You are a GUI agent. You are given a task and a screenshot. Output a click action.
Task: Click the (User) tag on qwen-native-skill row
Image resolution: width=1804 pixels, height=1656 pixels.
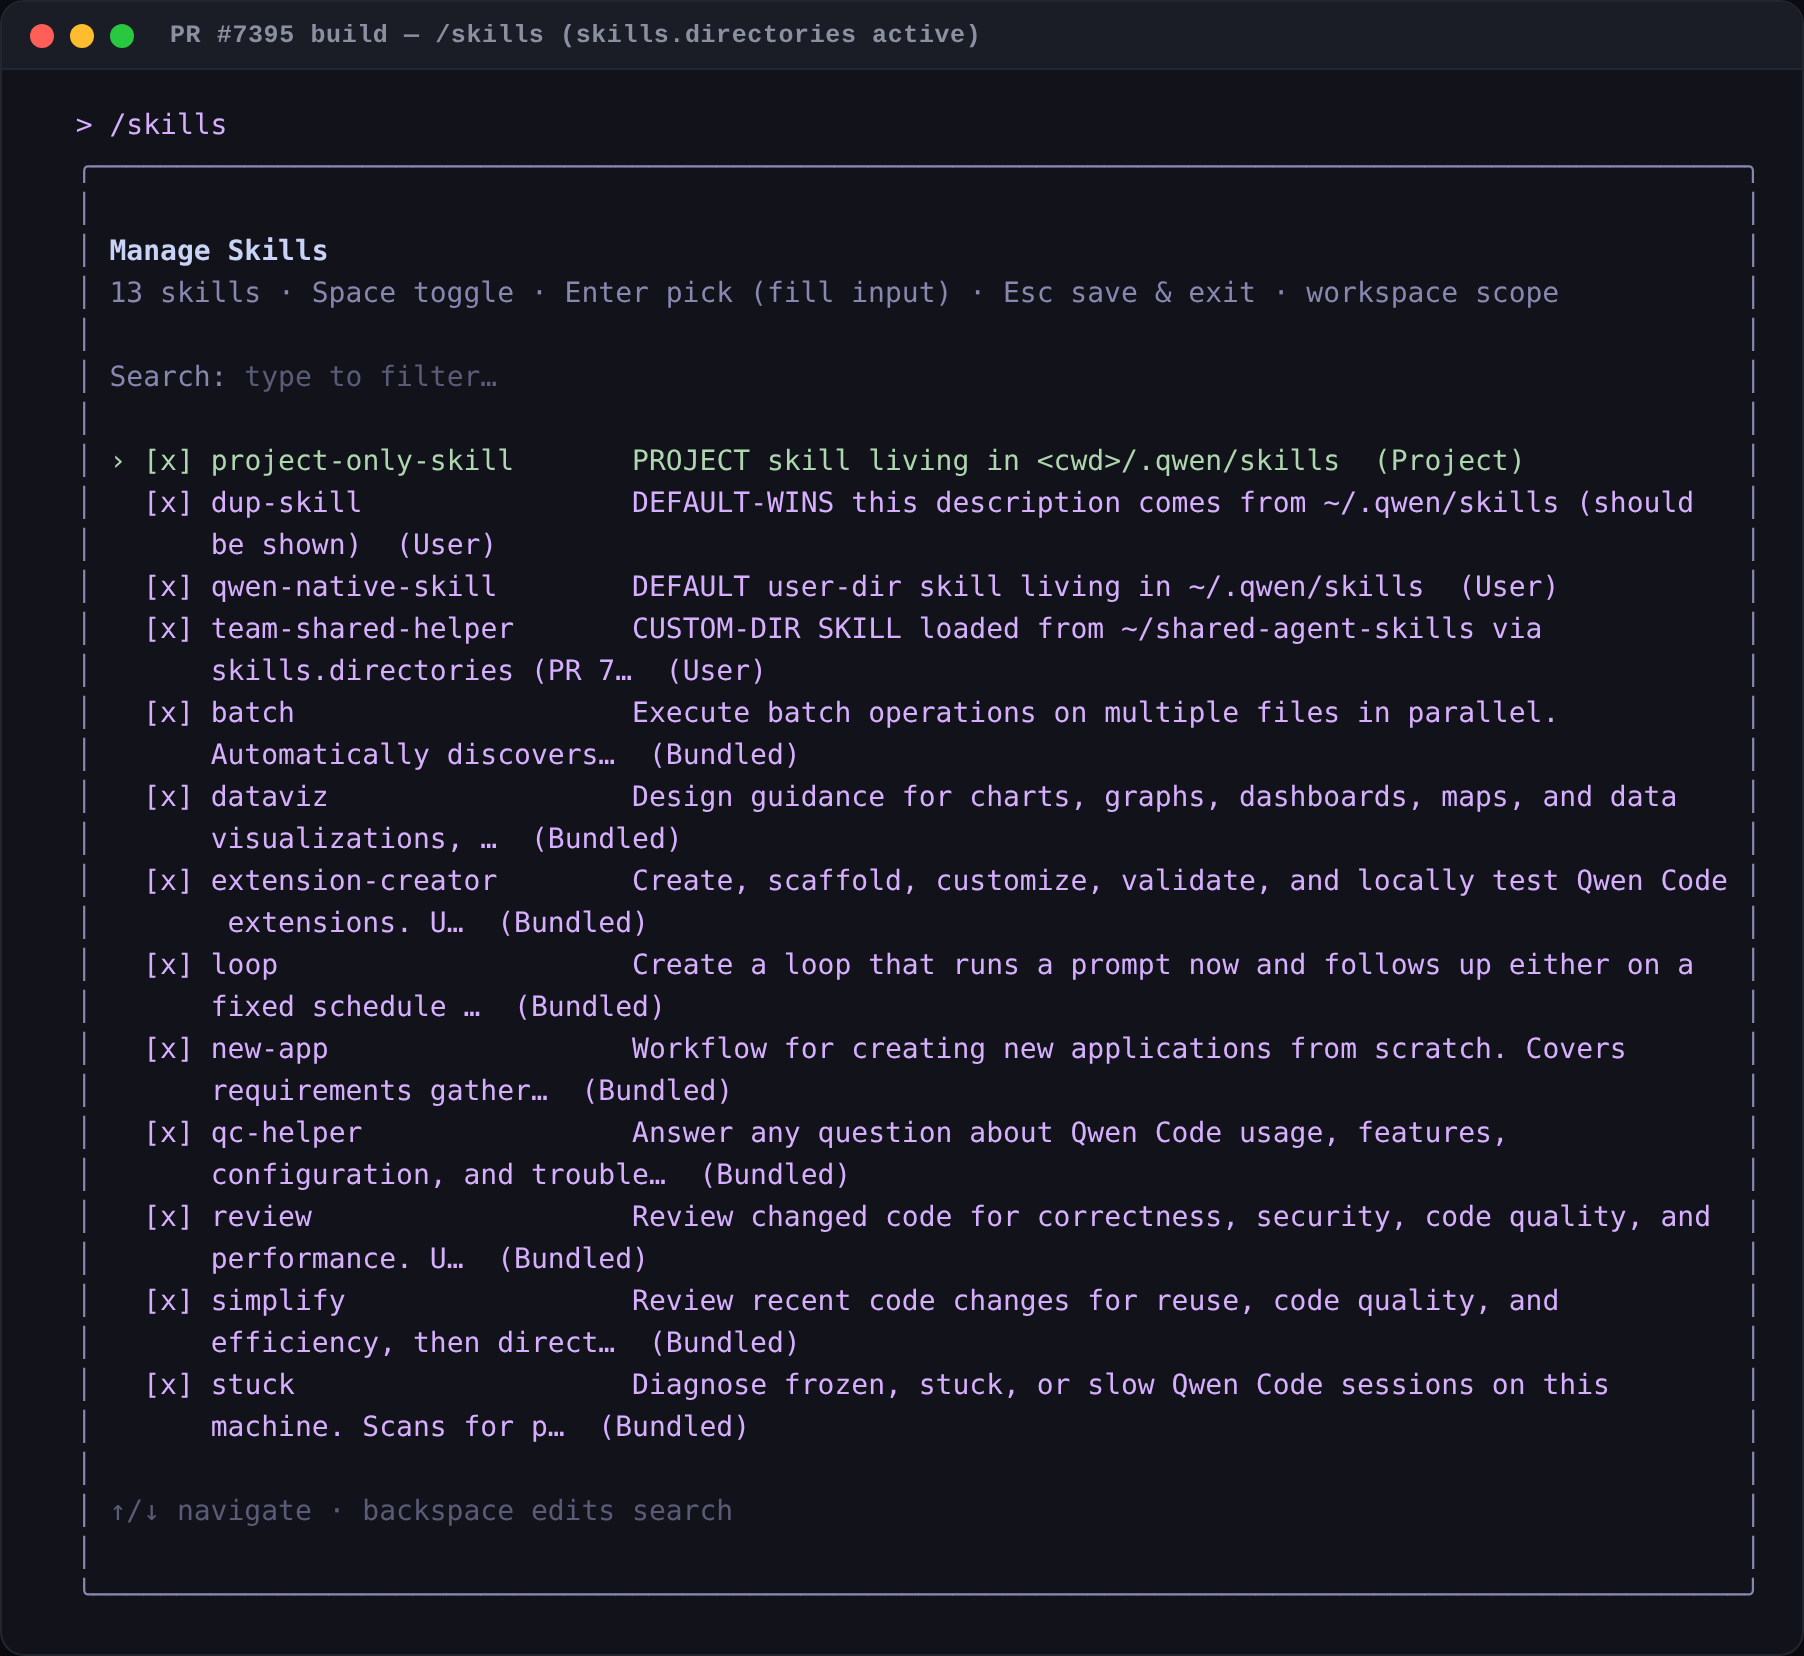coord(1508,587)
